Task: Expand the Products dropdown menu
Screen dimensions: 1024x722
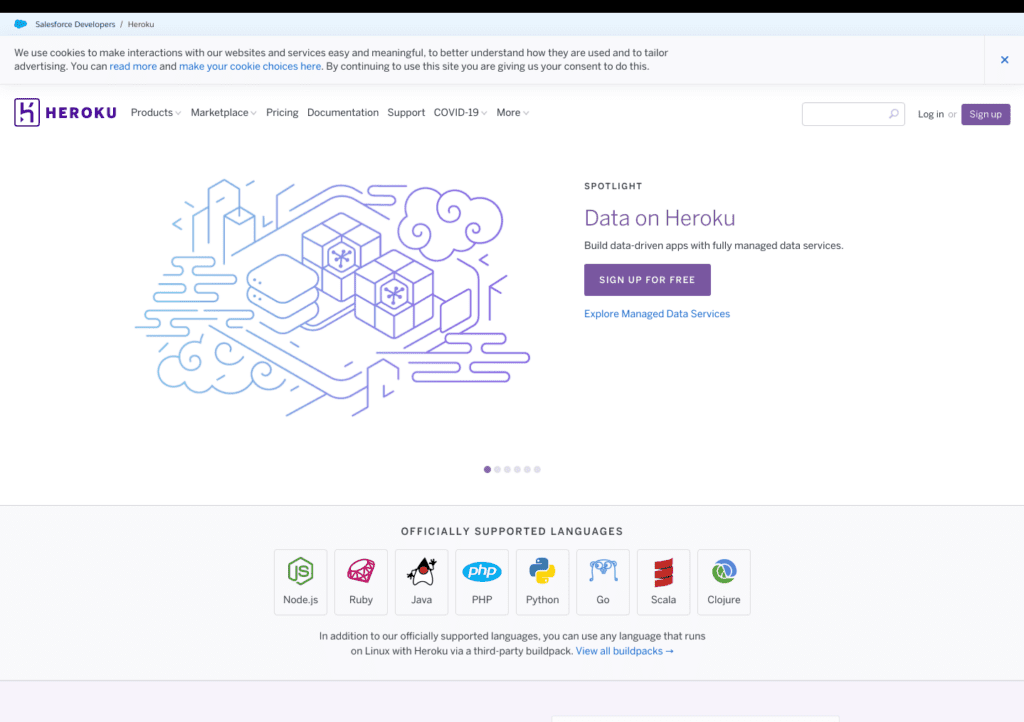Action: [x=155, y=113]
